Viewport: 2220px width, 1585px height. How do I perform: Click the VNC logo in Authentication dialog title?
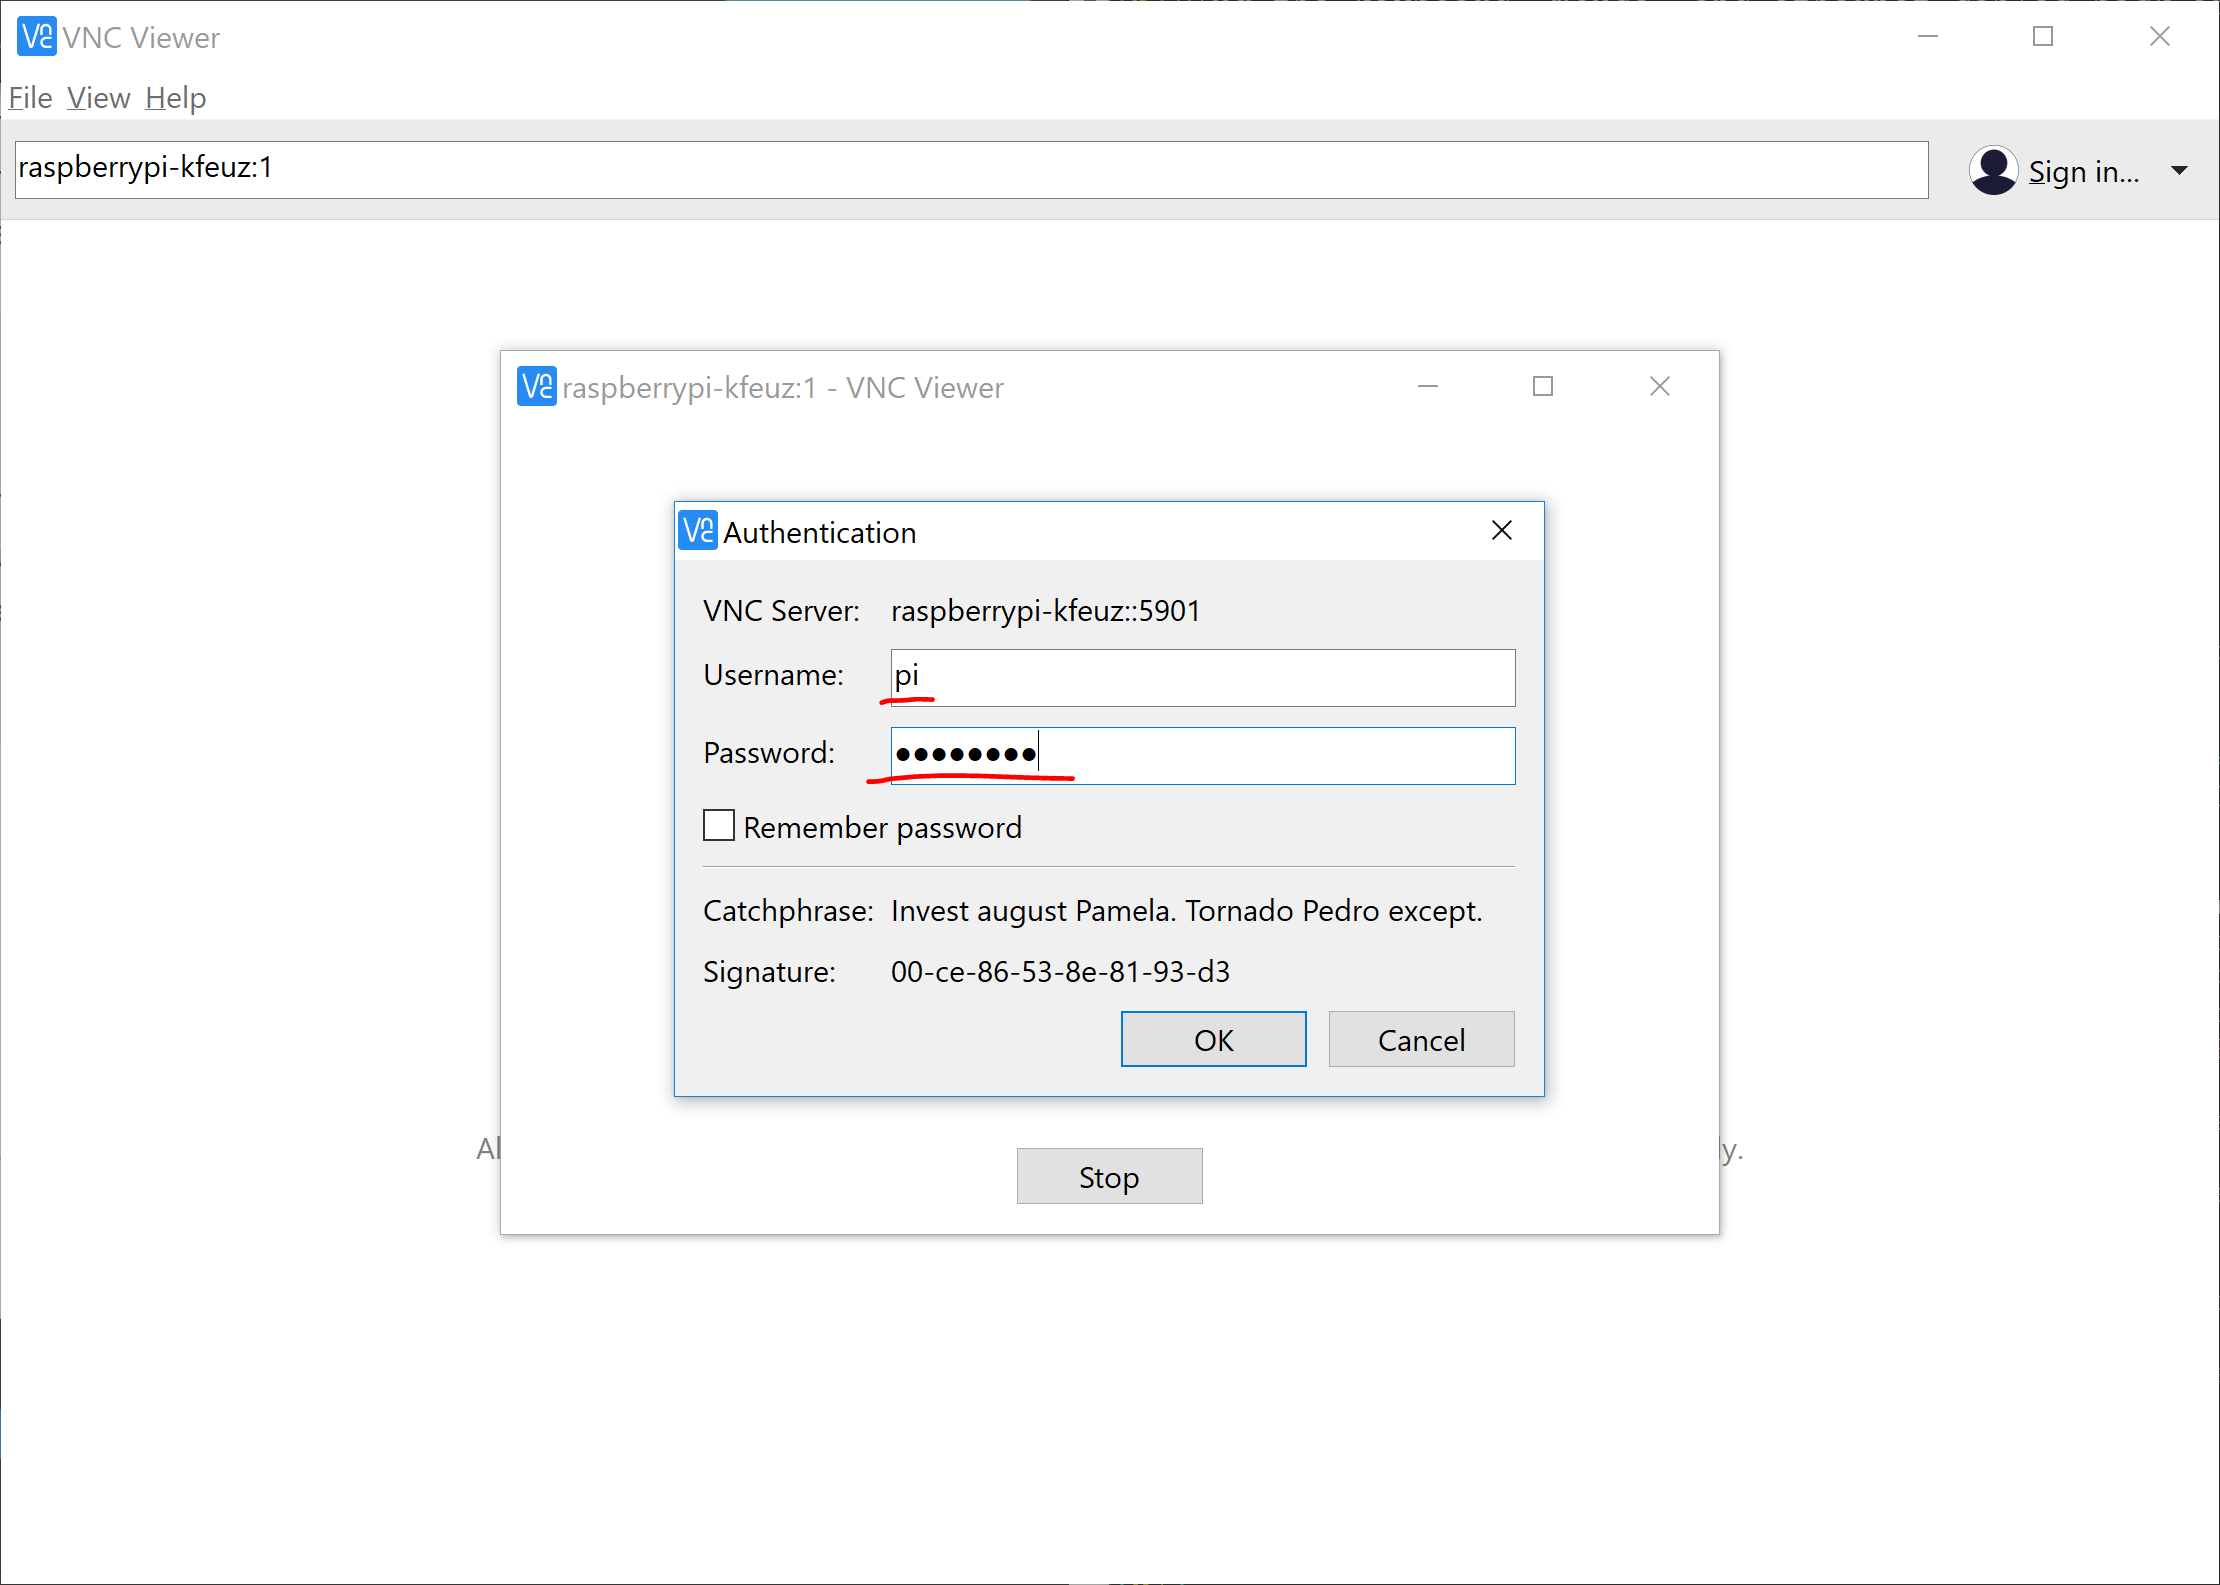click(x=698, y=531)
